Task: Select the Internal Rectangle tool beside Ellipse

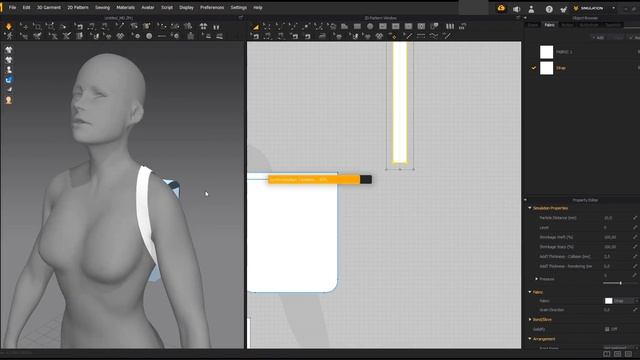Action: pos(383,27)
